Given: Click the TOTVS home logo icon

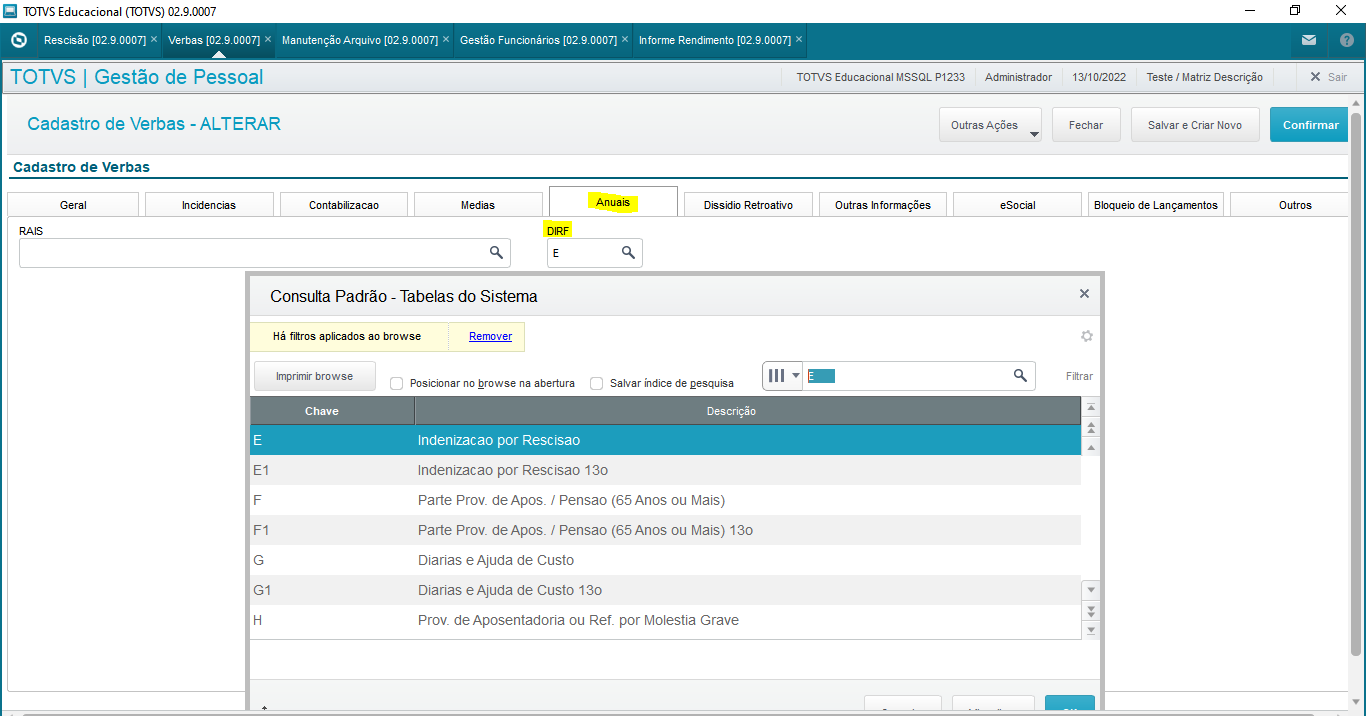Looking at the screenshot, I should pyautogui.click(x=18, y=40).
